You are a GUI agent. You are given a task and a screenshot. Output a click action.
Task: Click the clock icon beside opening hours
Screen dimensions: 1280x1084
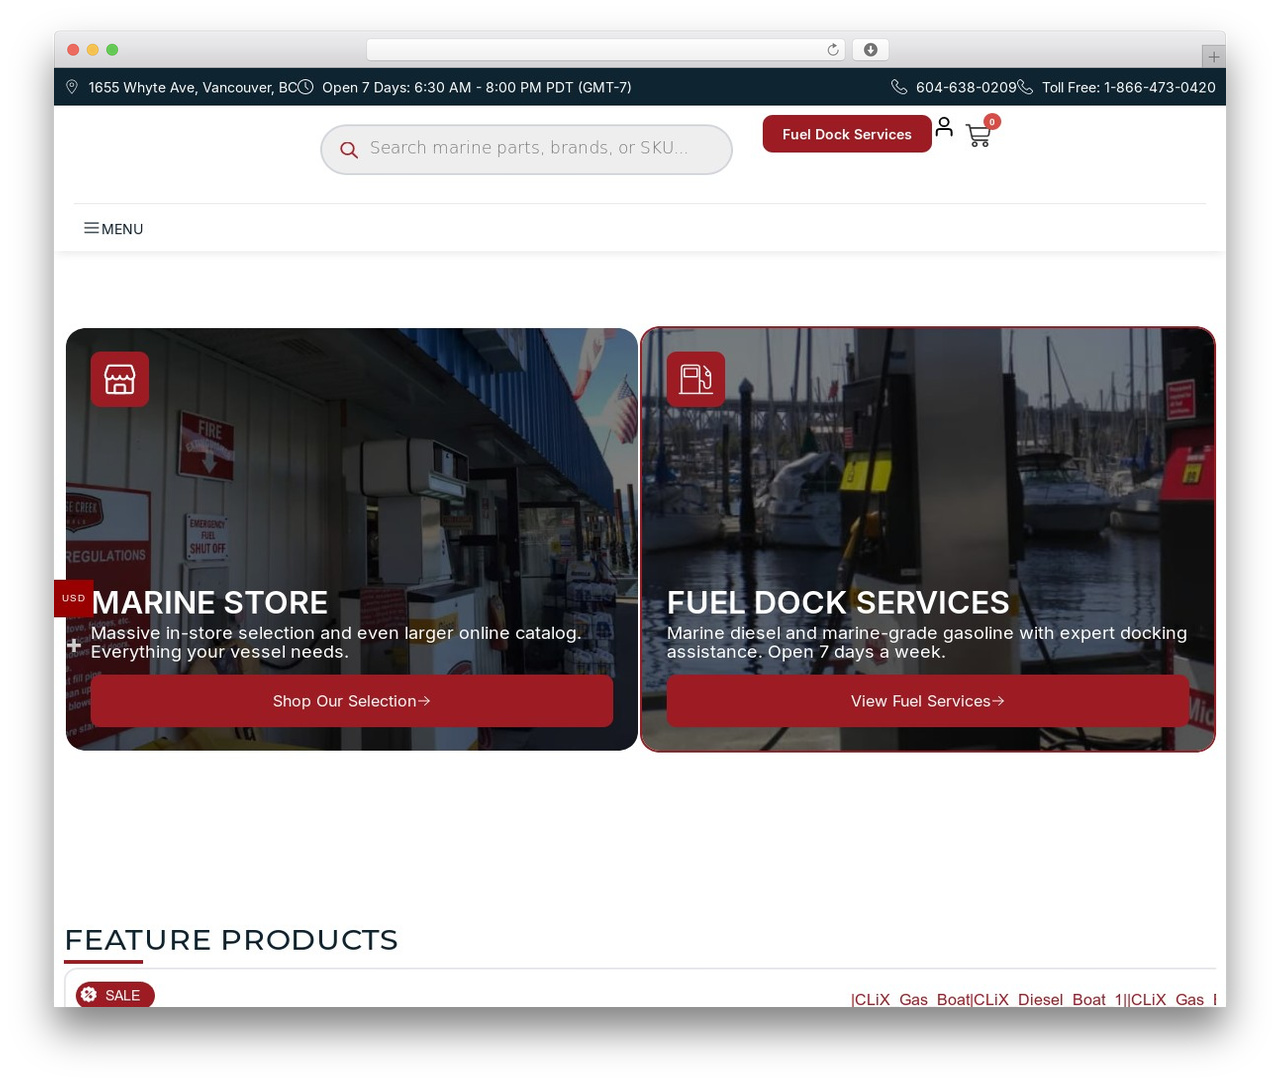pos(306,87)
